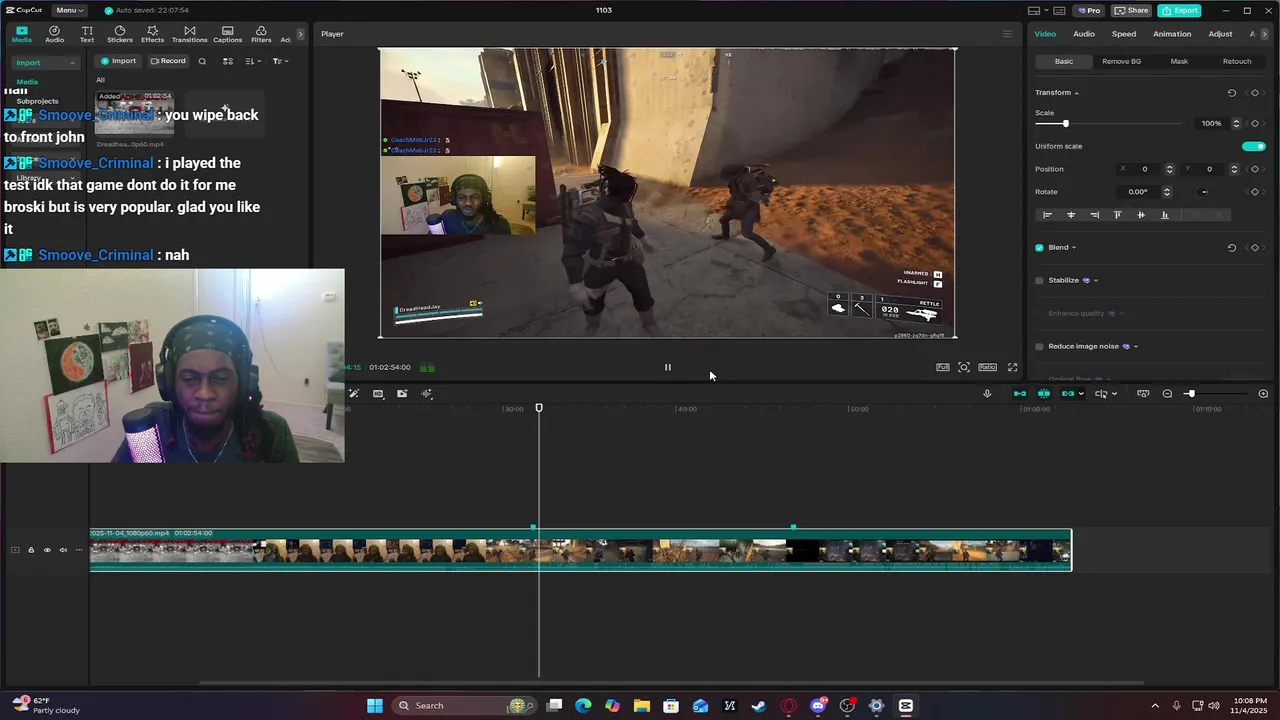Enable the Stabilize checkbox
Viewport: 1280px width, 720px height.
1039,281
